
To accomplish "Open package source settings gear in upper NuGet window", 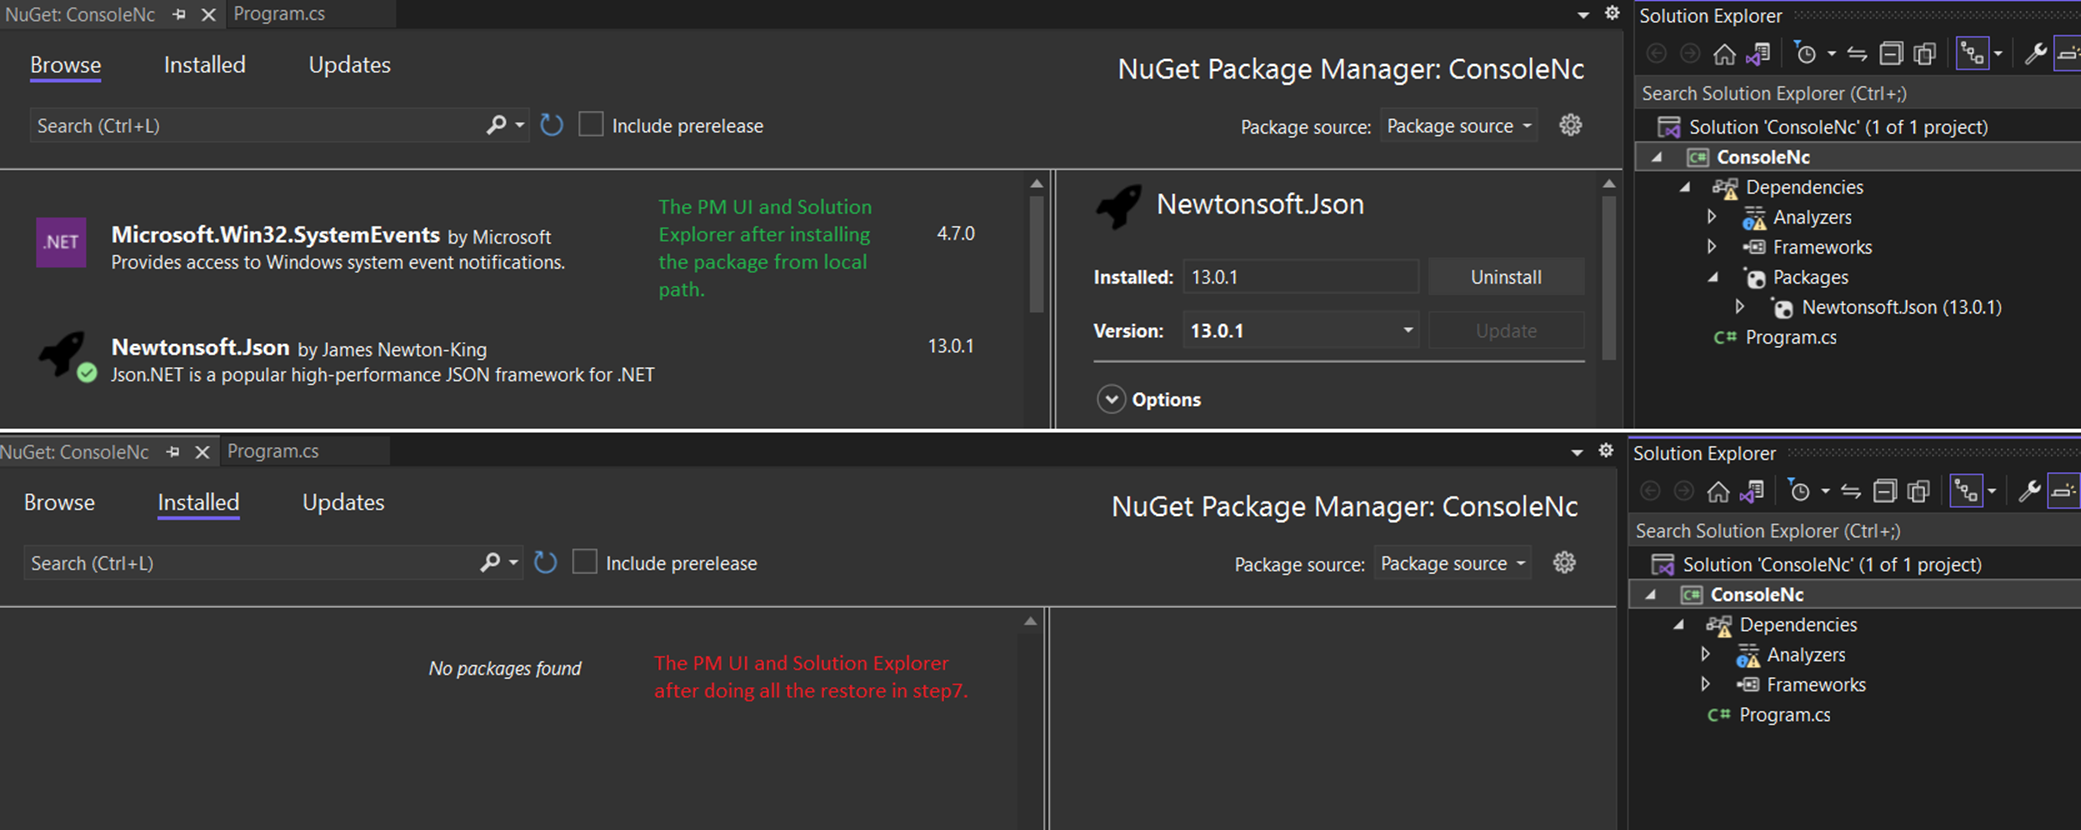I will [x=1571, y=125].
